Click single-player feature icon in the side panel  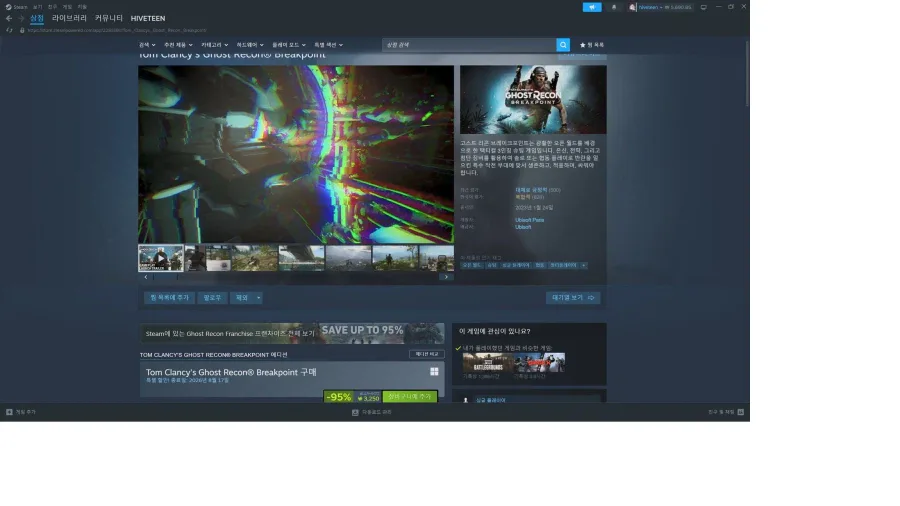[x=465, y=400]
